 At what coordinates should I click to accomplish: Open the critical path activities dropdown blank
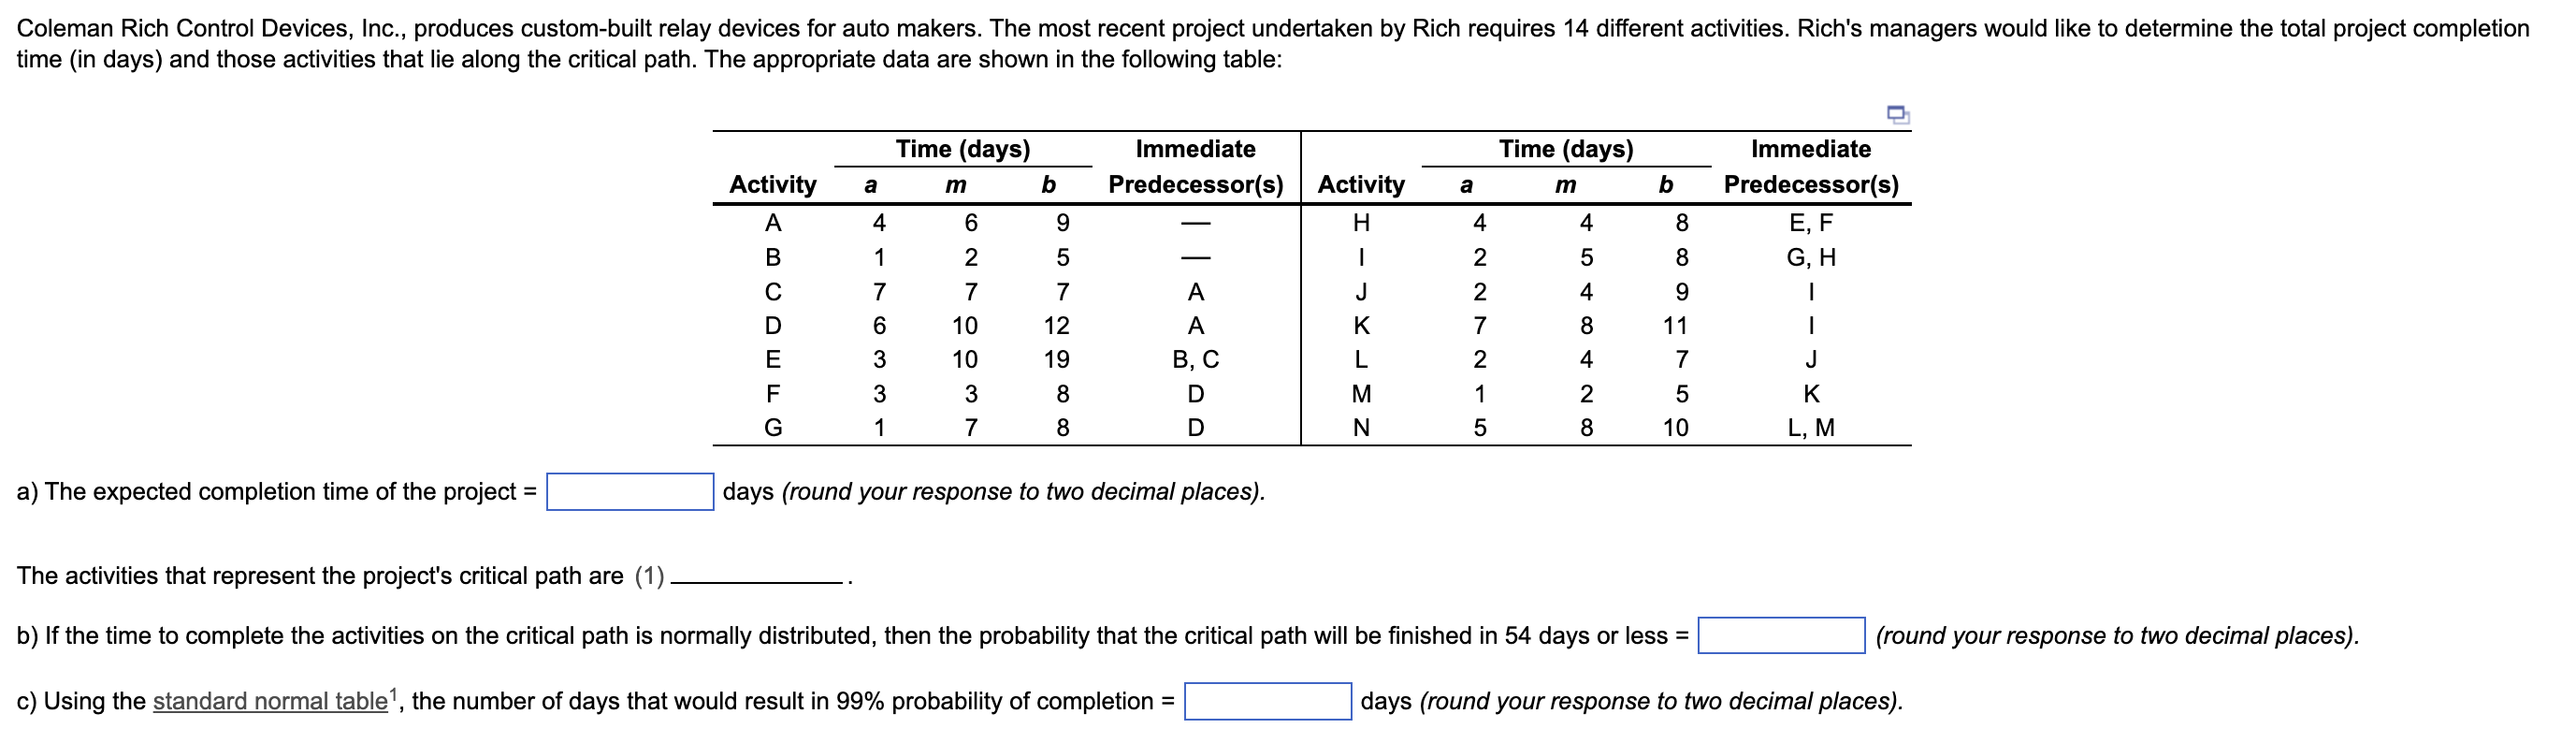pos(758,577)
